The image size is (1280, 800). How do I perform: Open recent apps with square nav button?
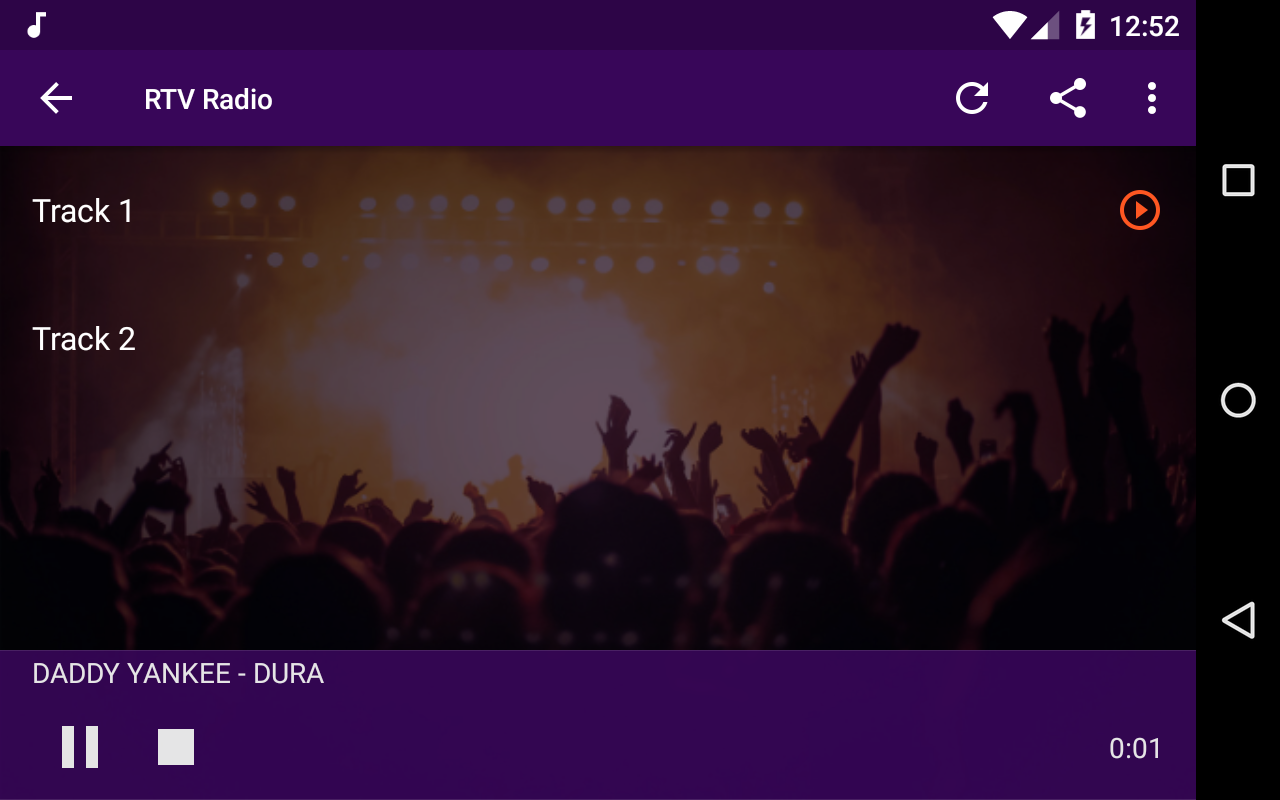click(1238, 180)
